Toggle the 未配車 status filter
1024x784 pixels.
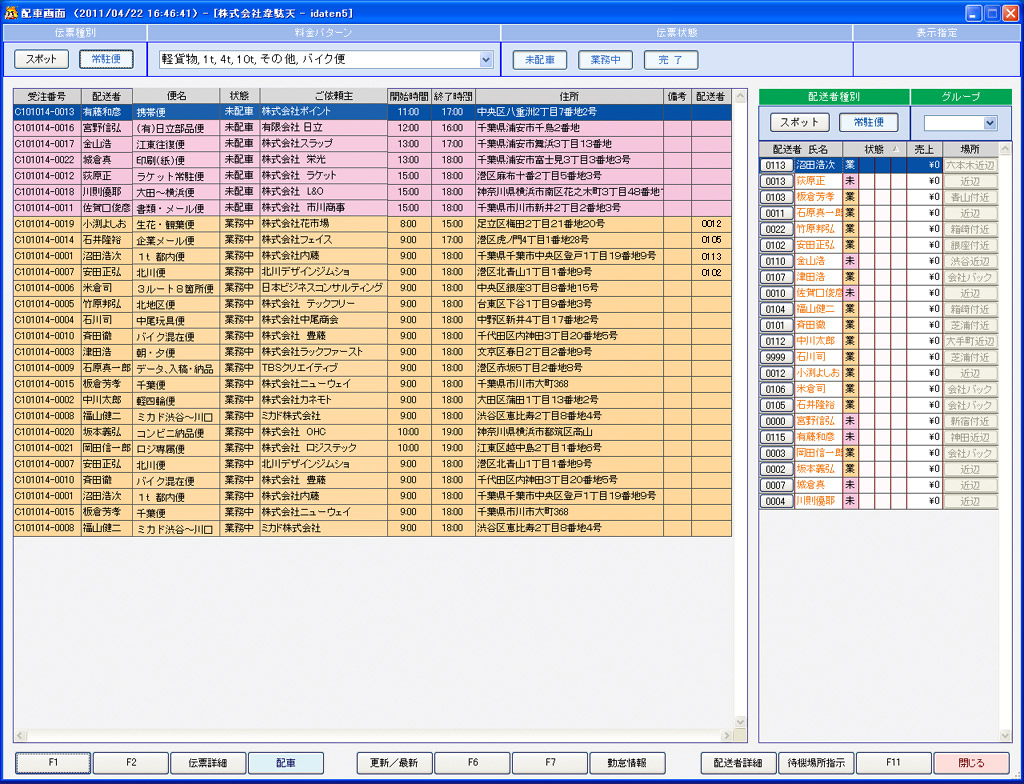pyautogui.click(x=540, y=60)
